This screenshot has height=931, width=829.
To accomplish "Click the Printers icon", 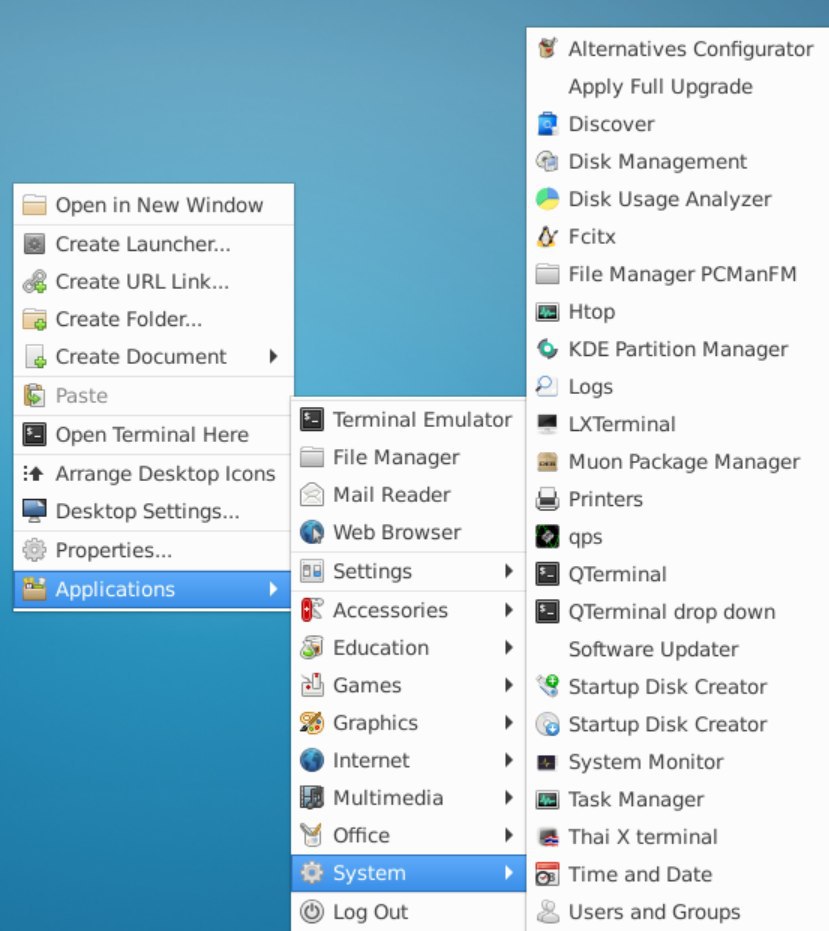I will [x=547, y=499].
